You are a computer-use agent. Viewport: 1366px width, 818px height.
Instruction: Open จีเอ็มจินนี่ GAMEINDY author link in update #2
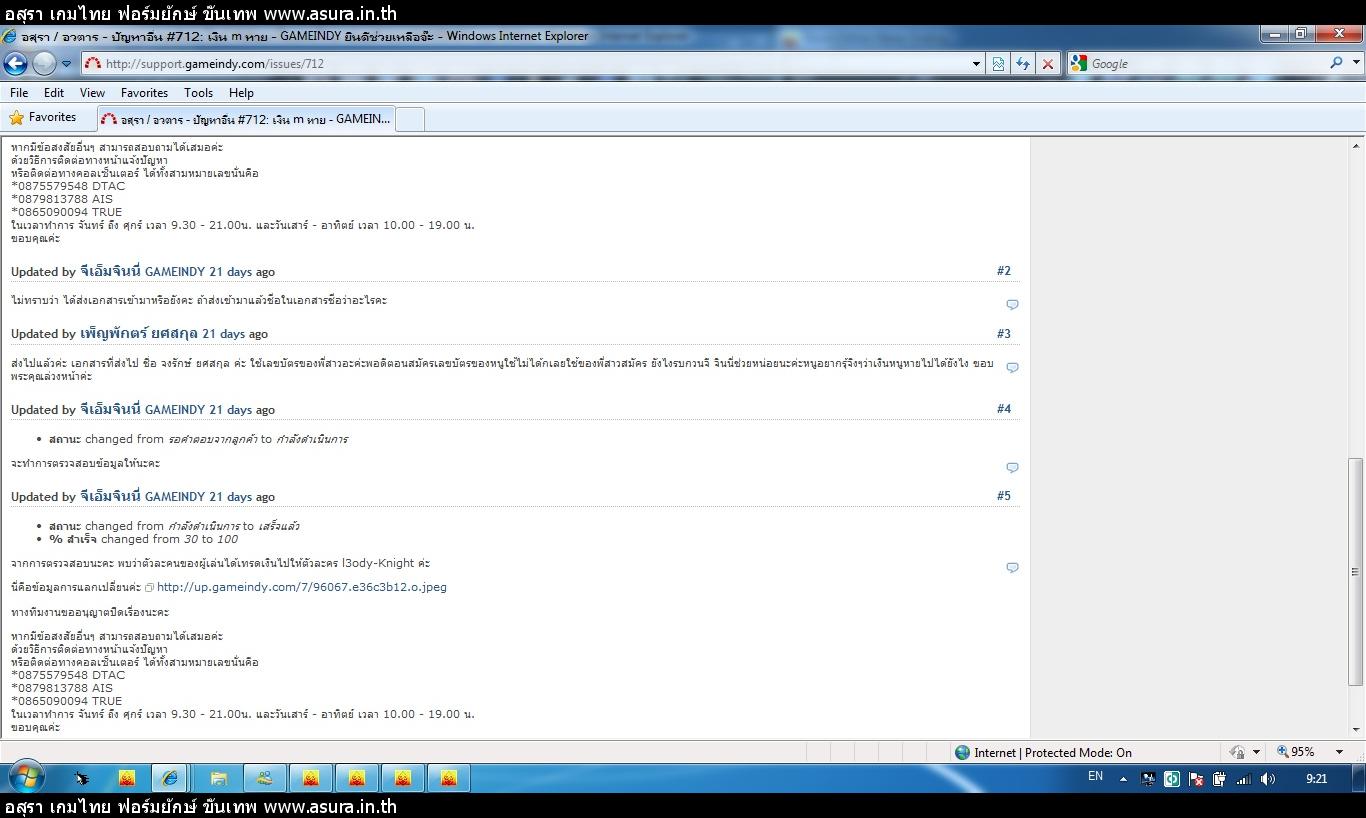142,271
